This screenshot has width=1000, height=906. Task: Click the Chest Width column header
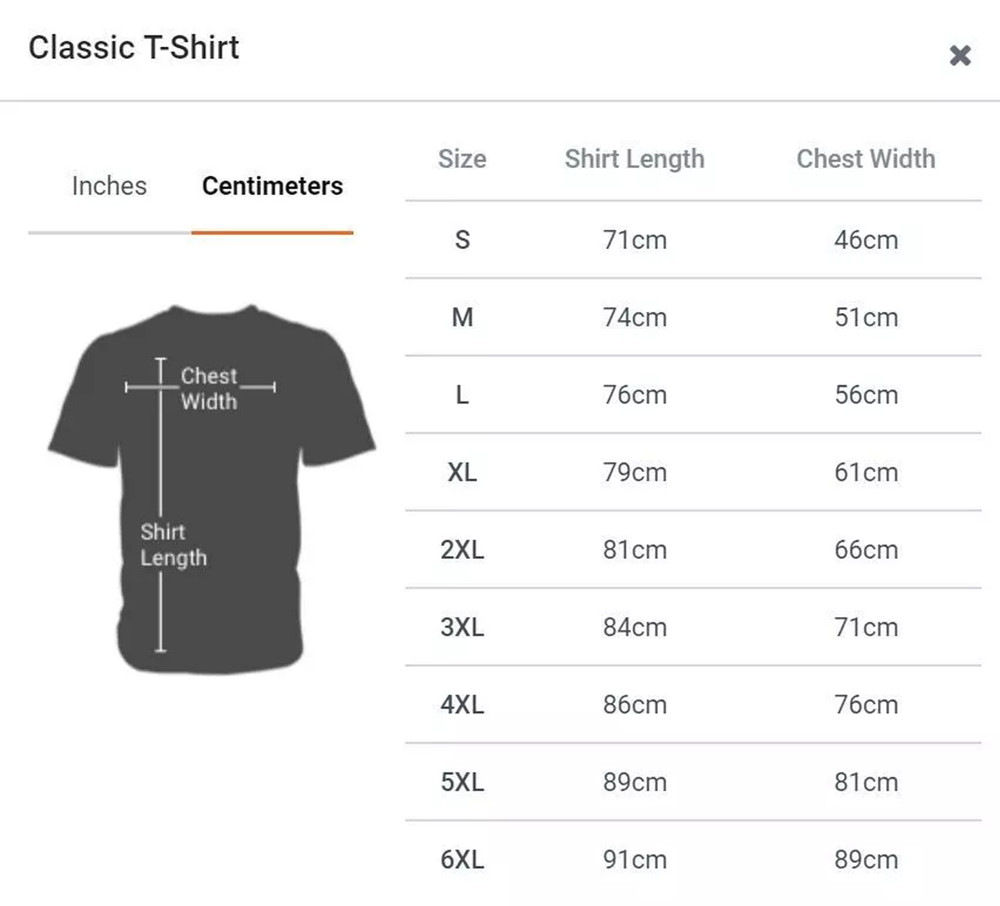click(x=865, y=159)
